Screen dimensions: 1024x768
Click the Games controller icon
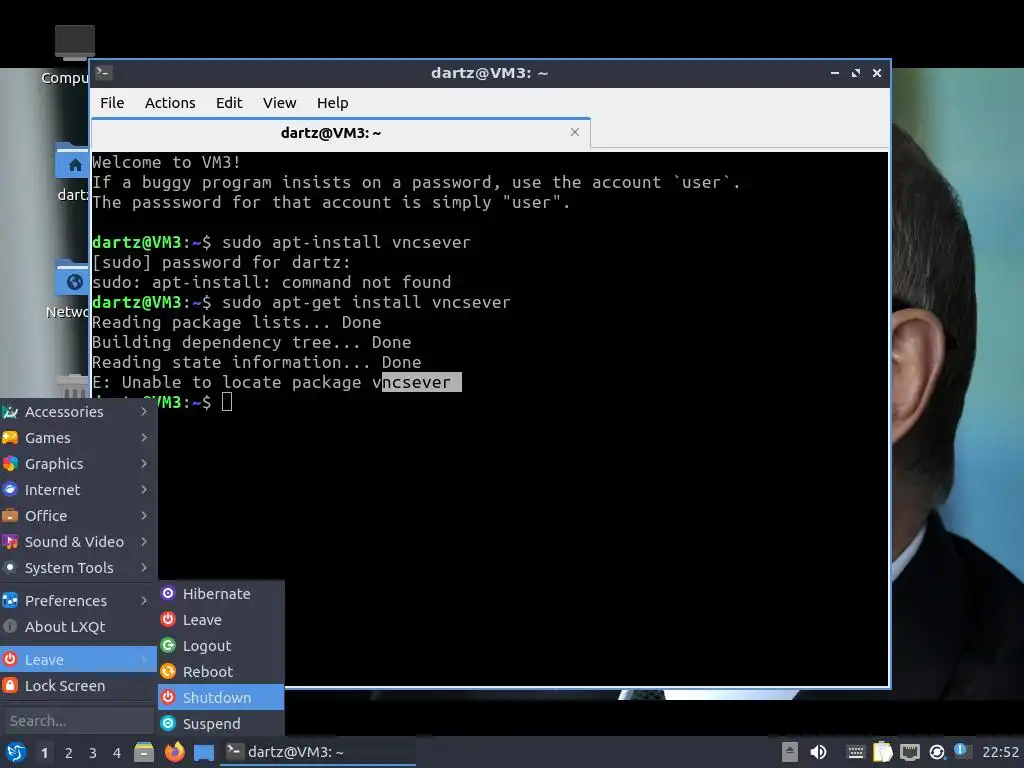pos(10,438)
